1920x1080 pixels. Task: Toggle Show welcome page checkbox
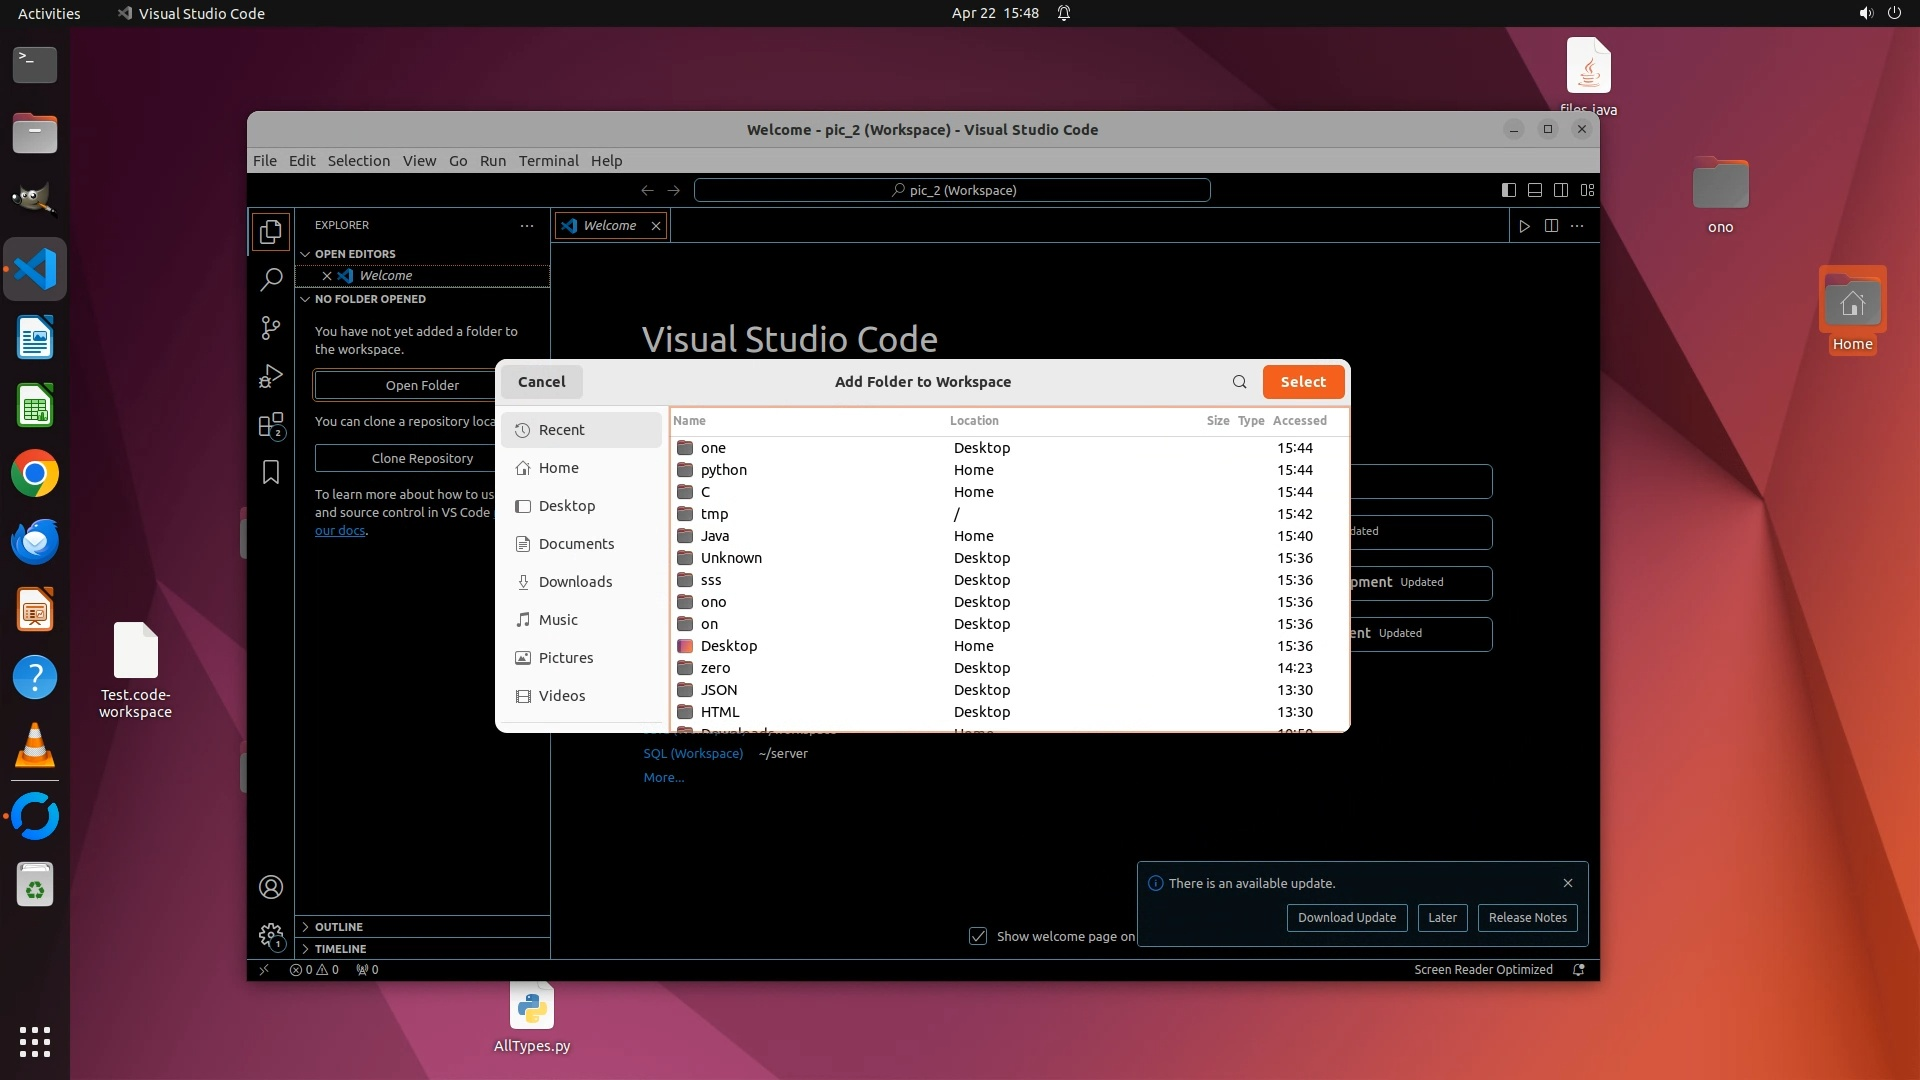pos(978,936)
